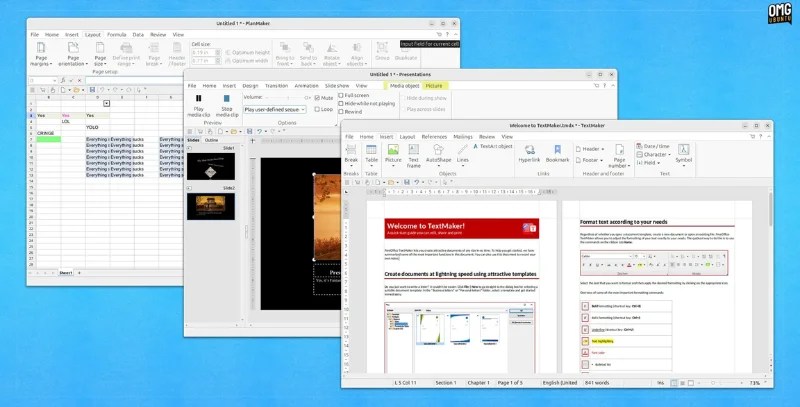The width and height of the screenshot is (800, 407).
Task: Select the Slide1 thumbnail in Presentations
Action: [211, 166]
